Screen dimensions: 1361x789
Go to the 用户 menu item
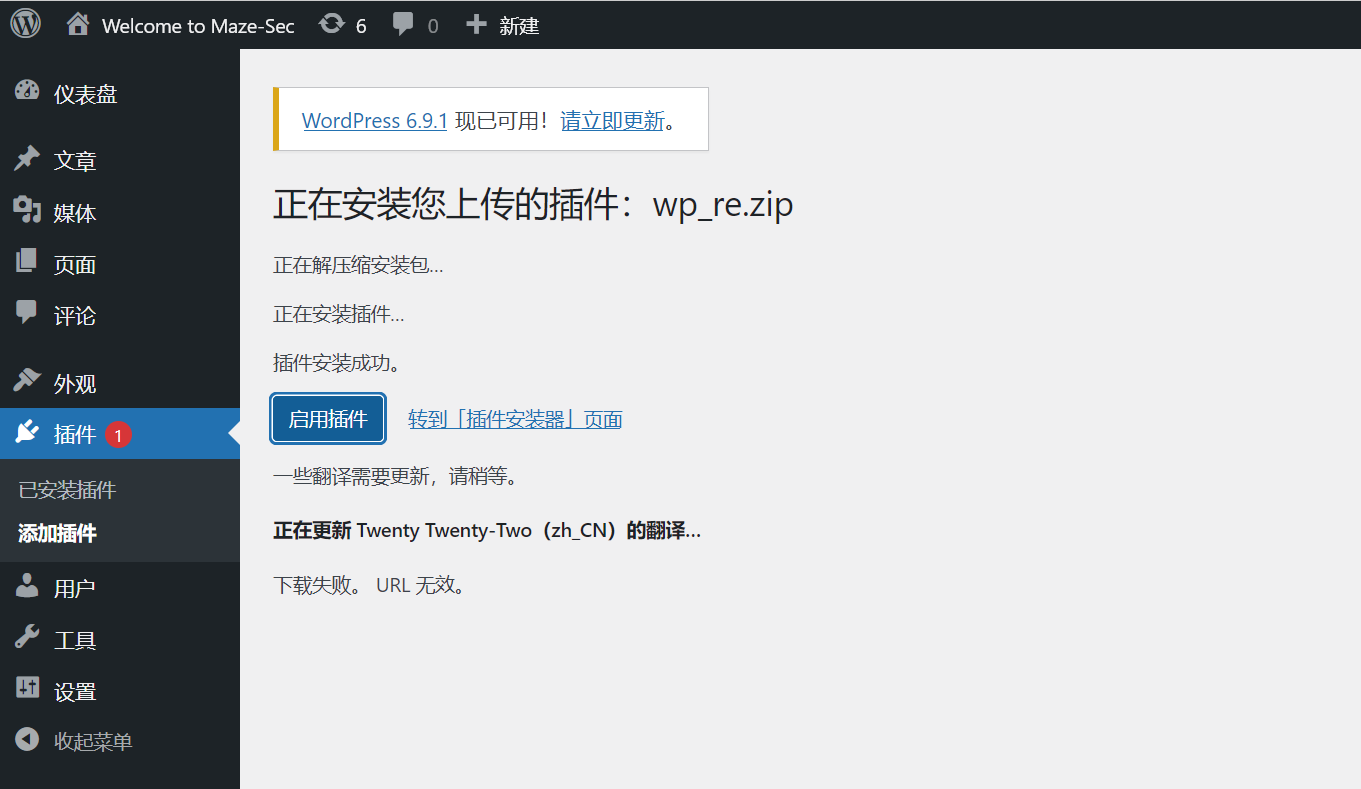click(x=74, y=588)
